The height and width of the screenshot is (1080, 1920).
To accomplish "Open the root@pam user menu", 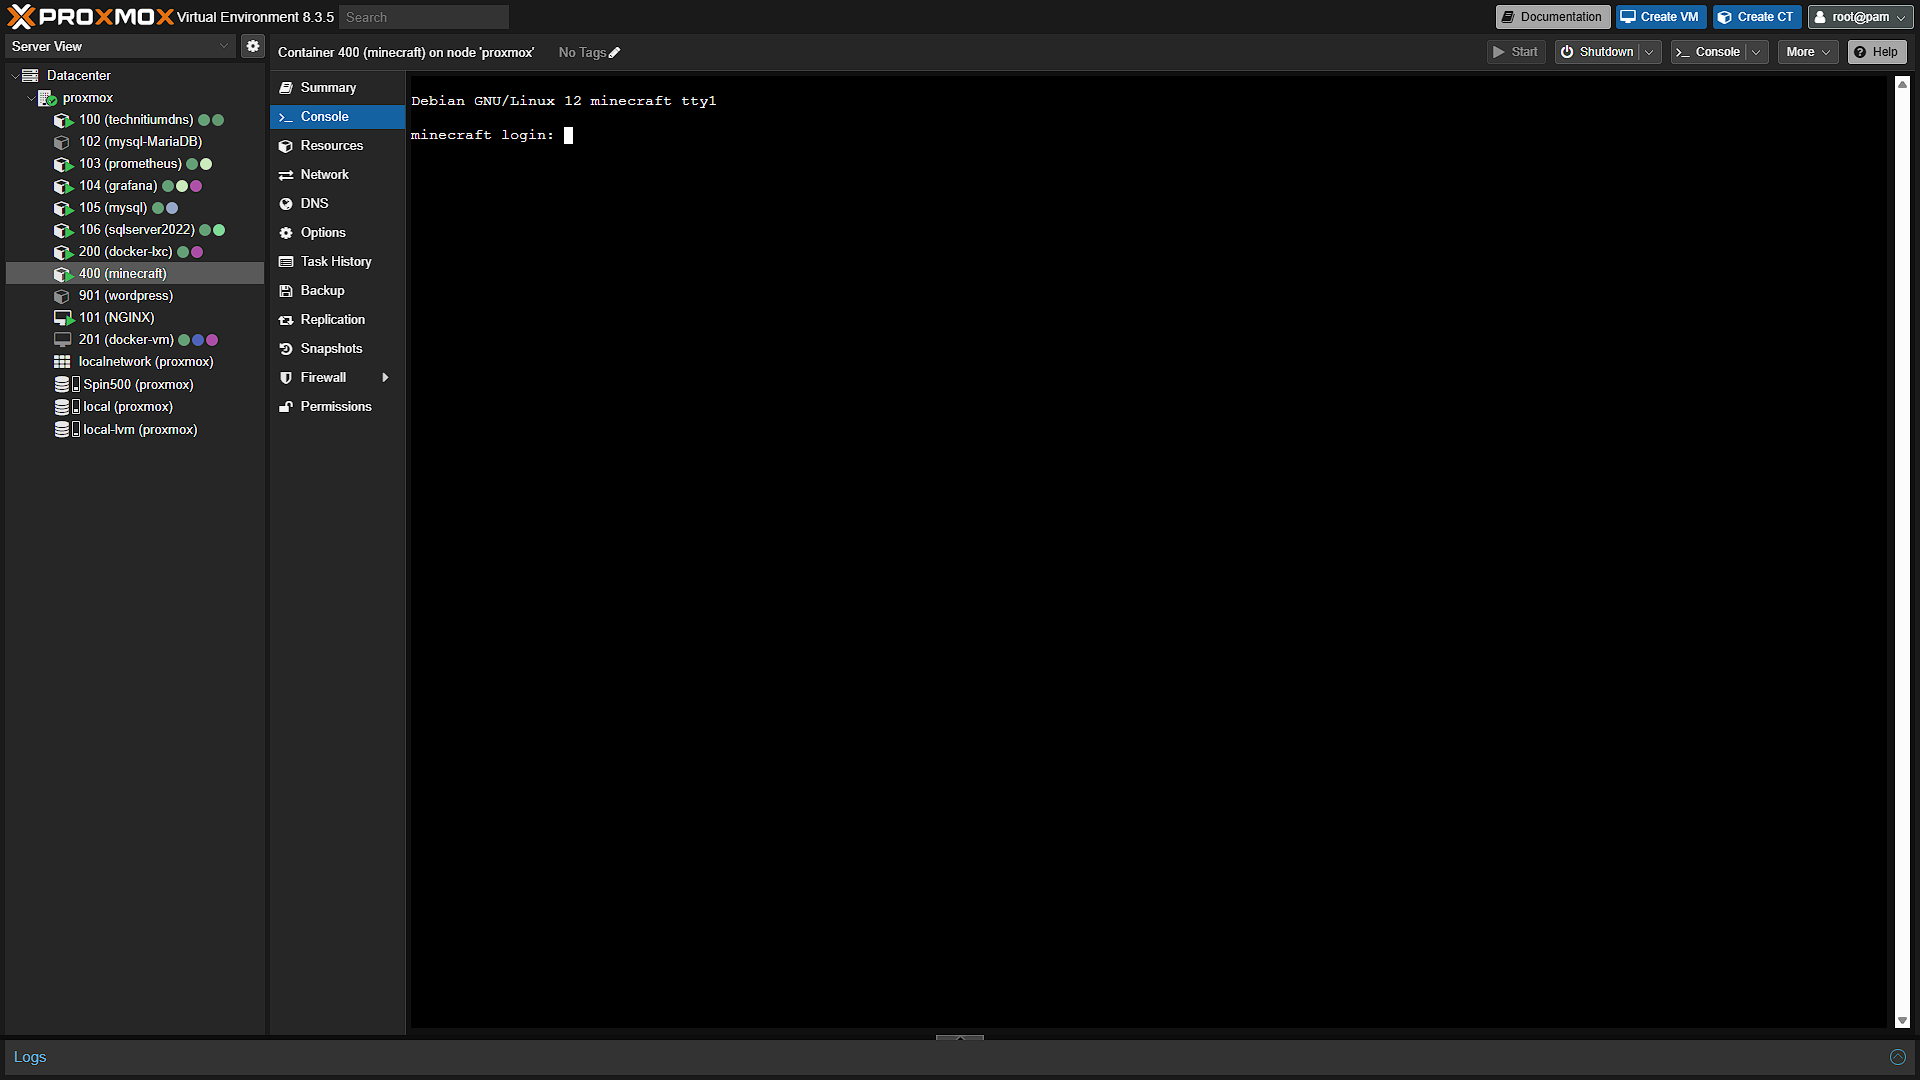I will click(1859, 17).
